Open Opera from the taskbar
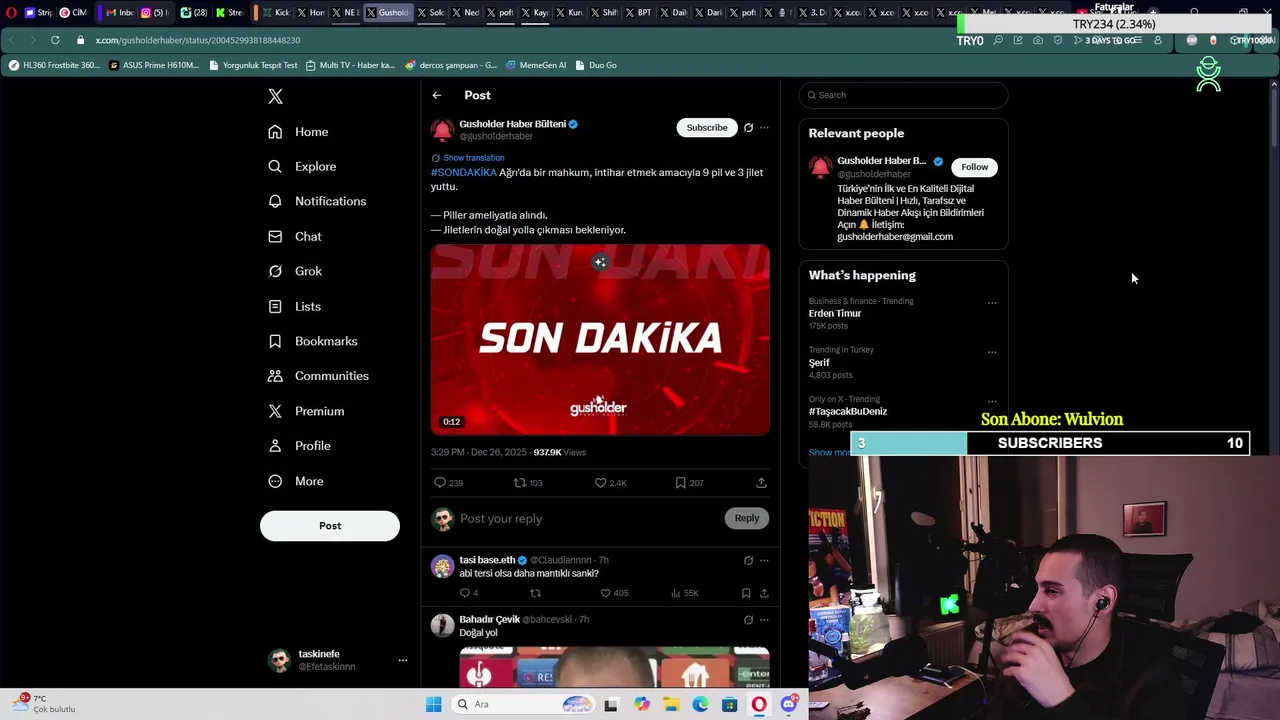This screenshot has height=720, width=1280. (x=759, y=705)
